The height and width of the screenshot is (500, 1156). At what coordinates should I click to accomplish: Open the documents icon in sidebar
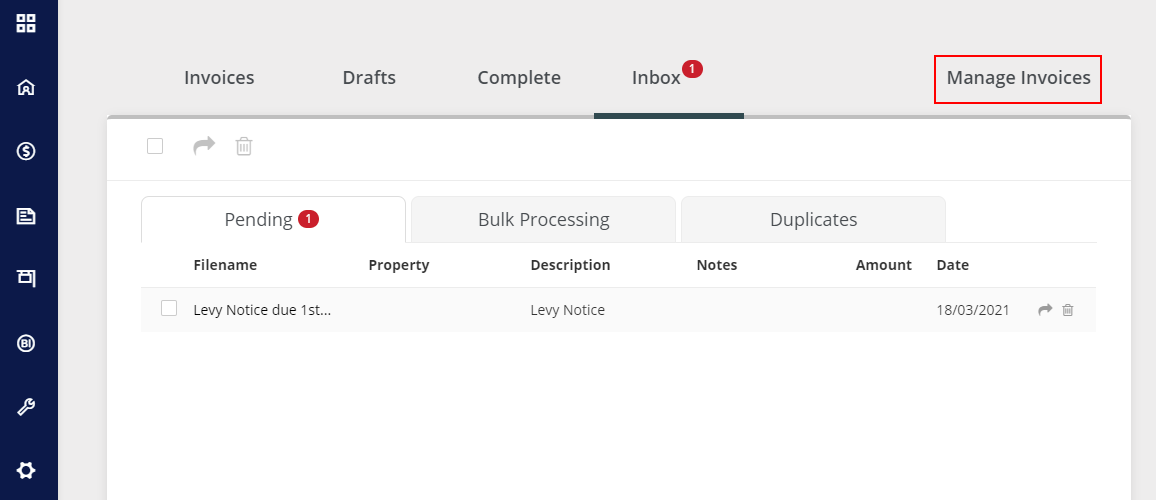pos(26,215)
